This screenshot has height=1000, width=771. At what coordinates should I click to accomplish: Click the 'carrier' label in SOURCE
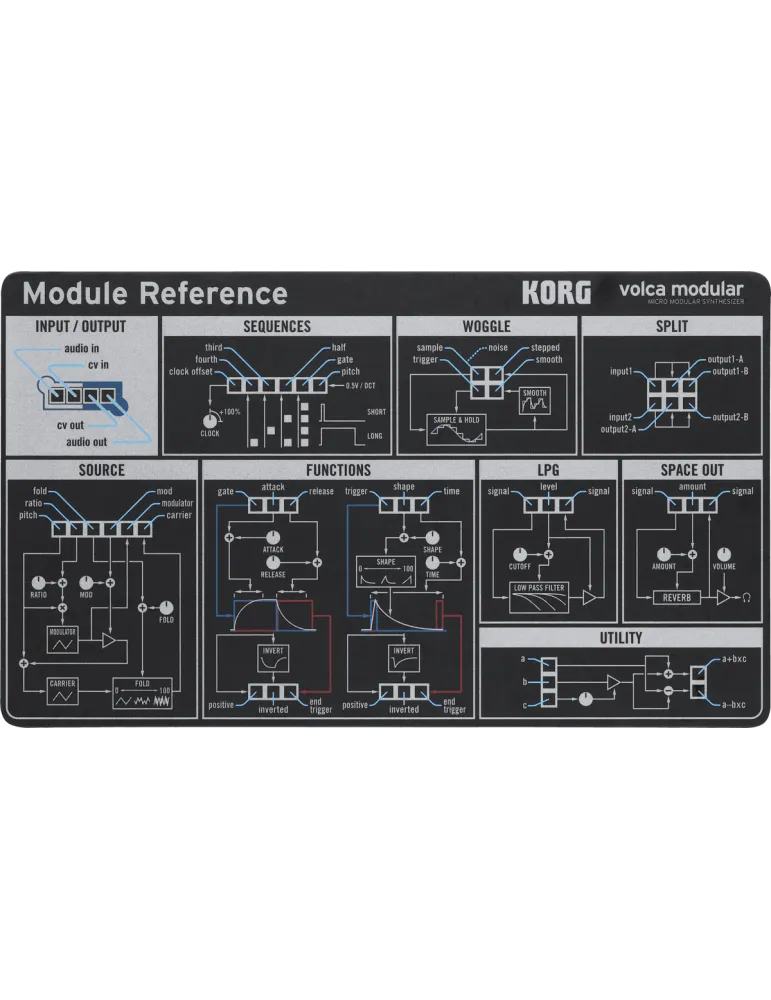(179, 515)
